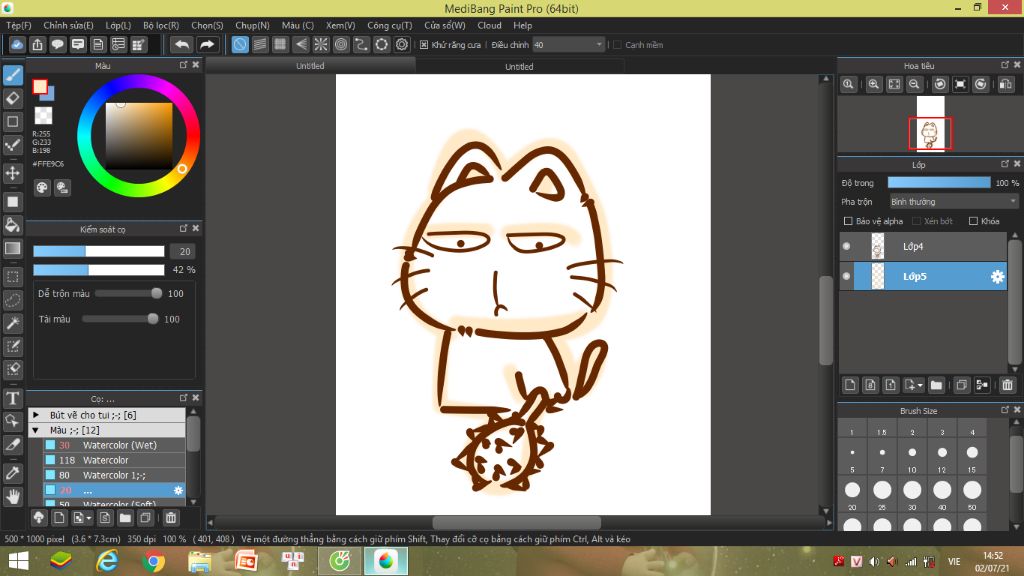Open the gear settings for the selected brush
1024x576 pixels.
tap(178, 490)
